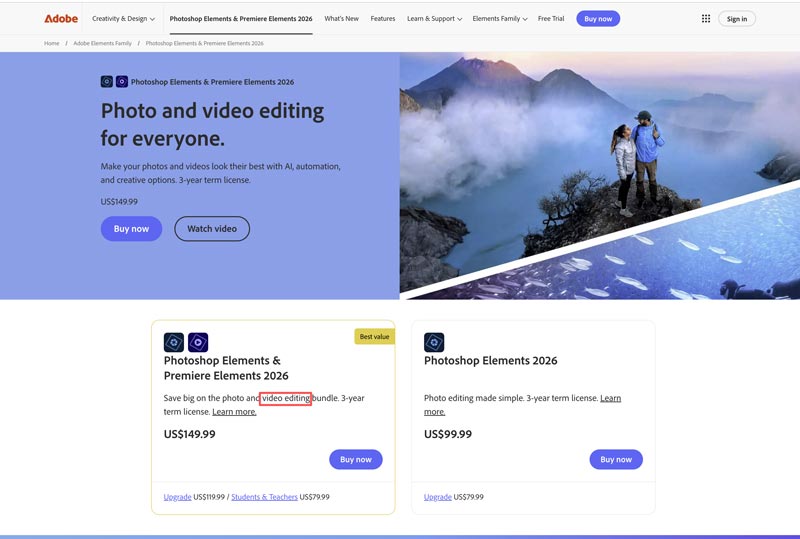Click Buy now in the top navigation
Screen dimensions: 800x539
(598, 19)
